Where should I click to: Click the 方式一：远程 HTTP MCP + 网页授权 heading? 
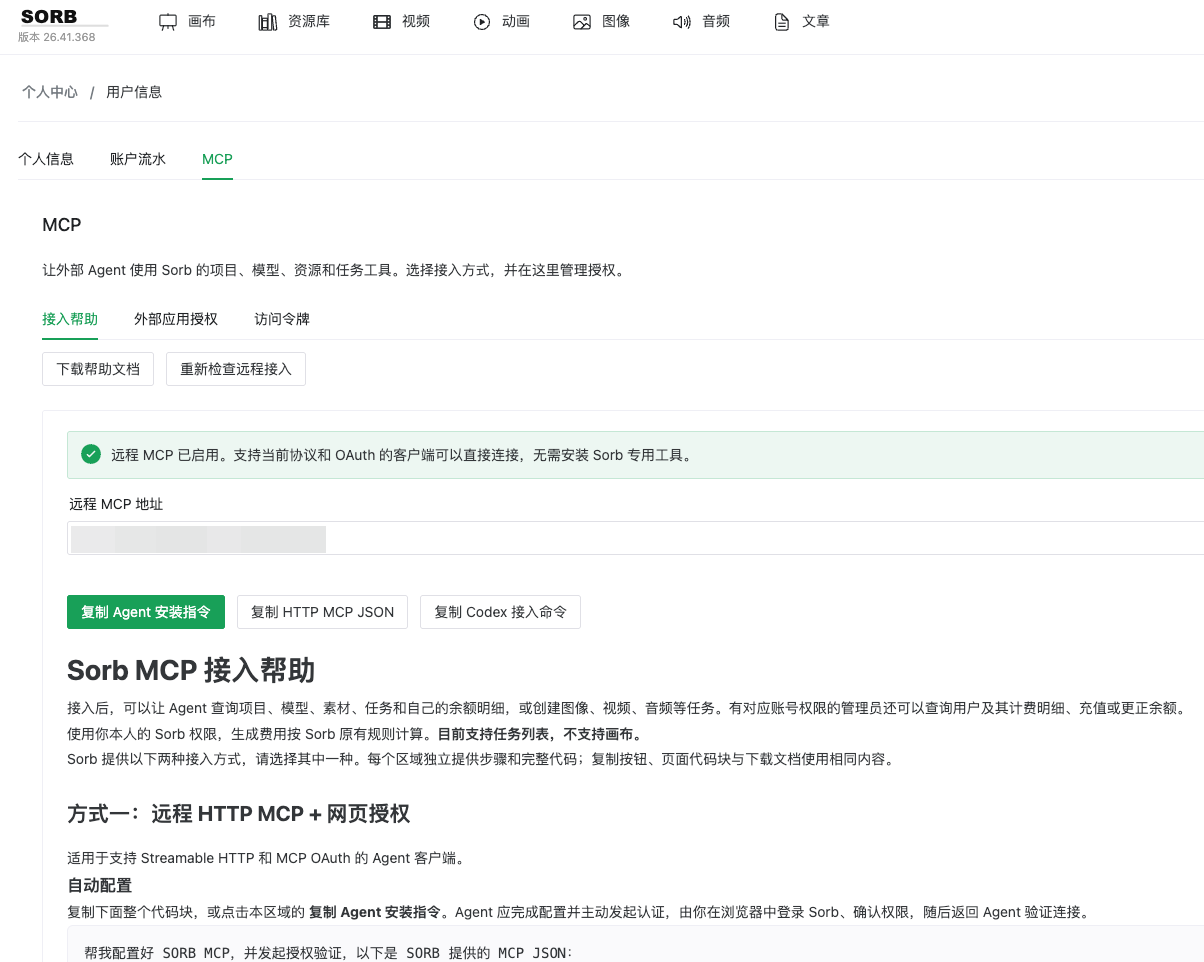239,814
